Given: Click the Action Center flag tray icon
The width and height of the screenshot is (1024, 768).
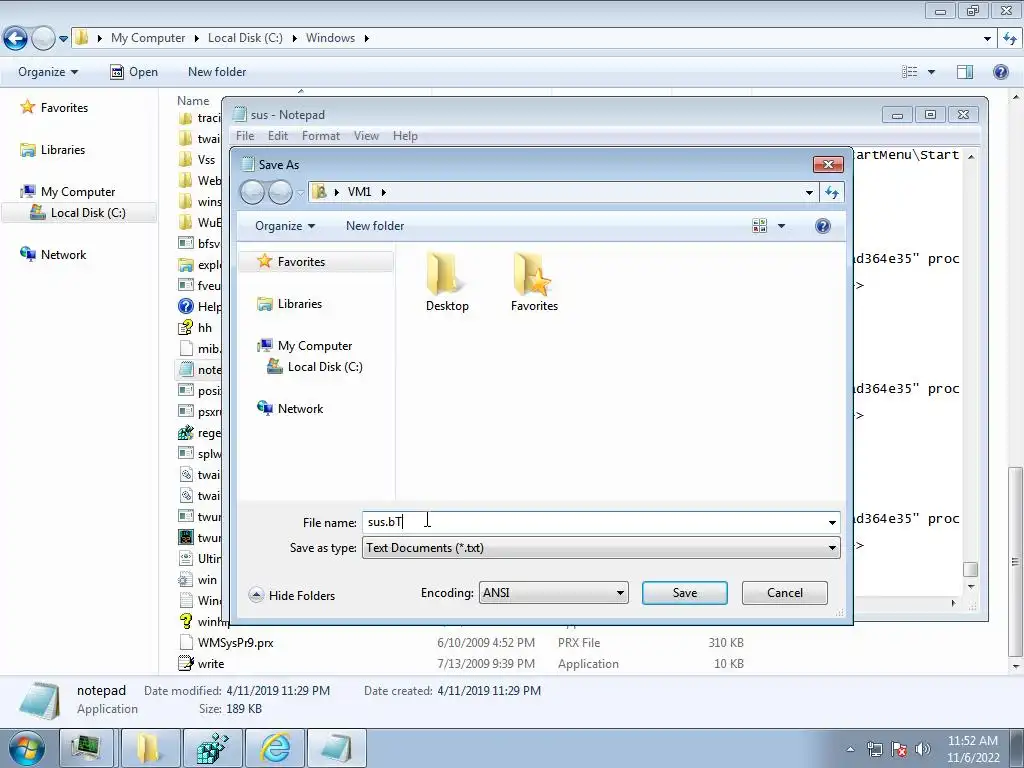Looking at the screenshot, I should tap(899, 749).
